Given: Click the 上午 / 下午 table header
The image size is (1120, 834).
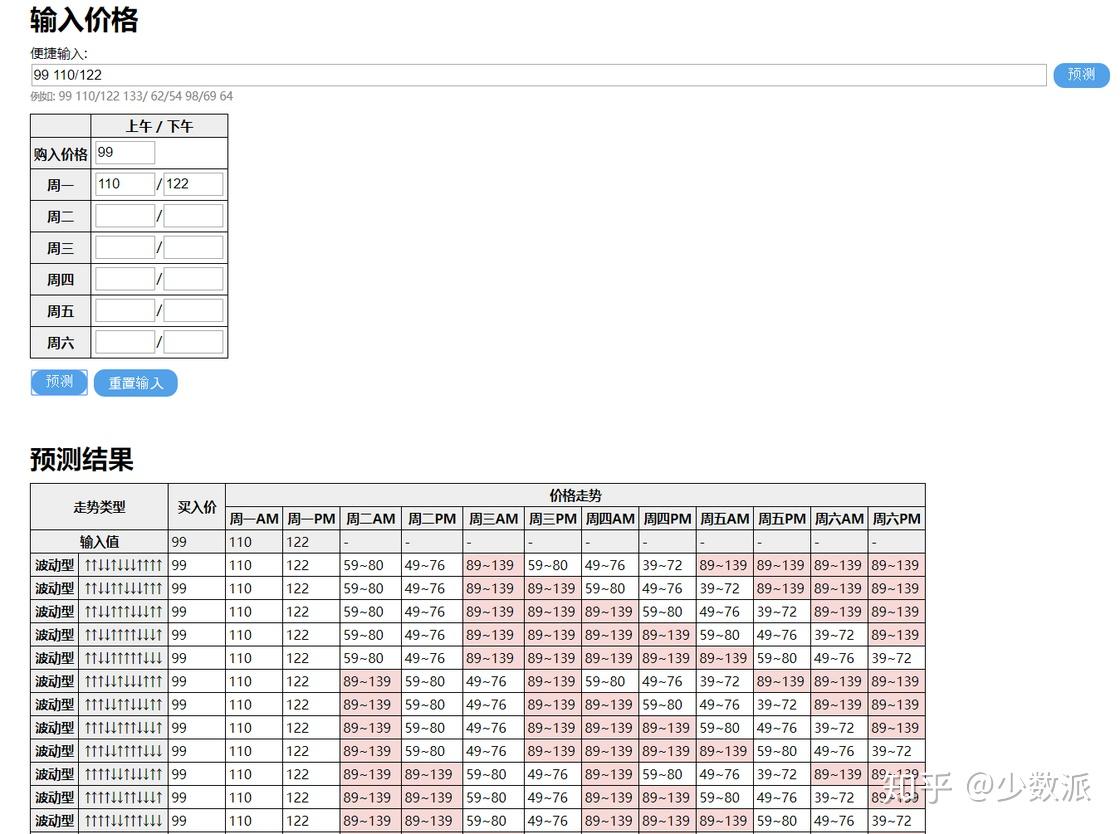Looking at the screenshot, I should point(159,126).
